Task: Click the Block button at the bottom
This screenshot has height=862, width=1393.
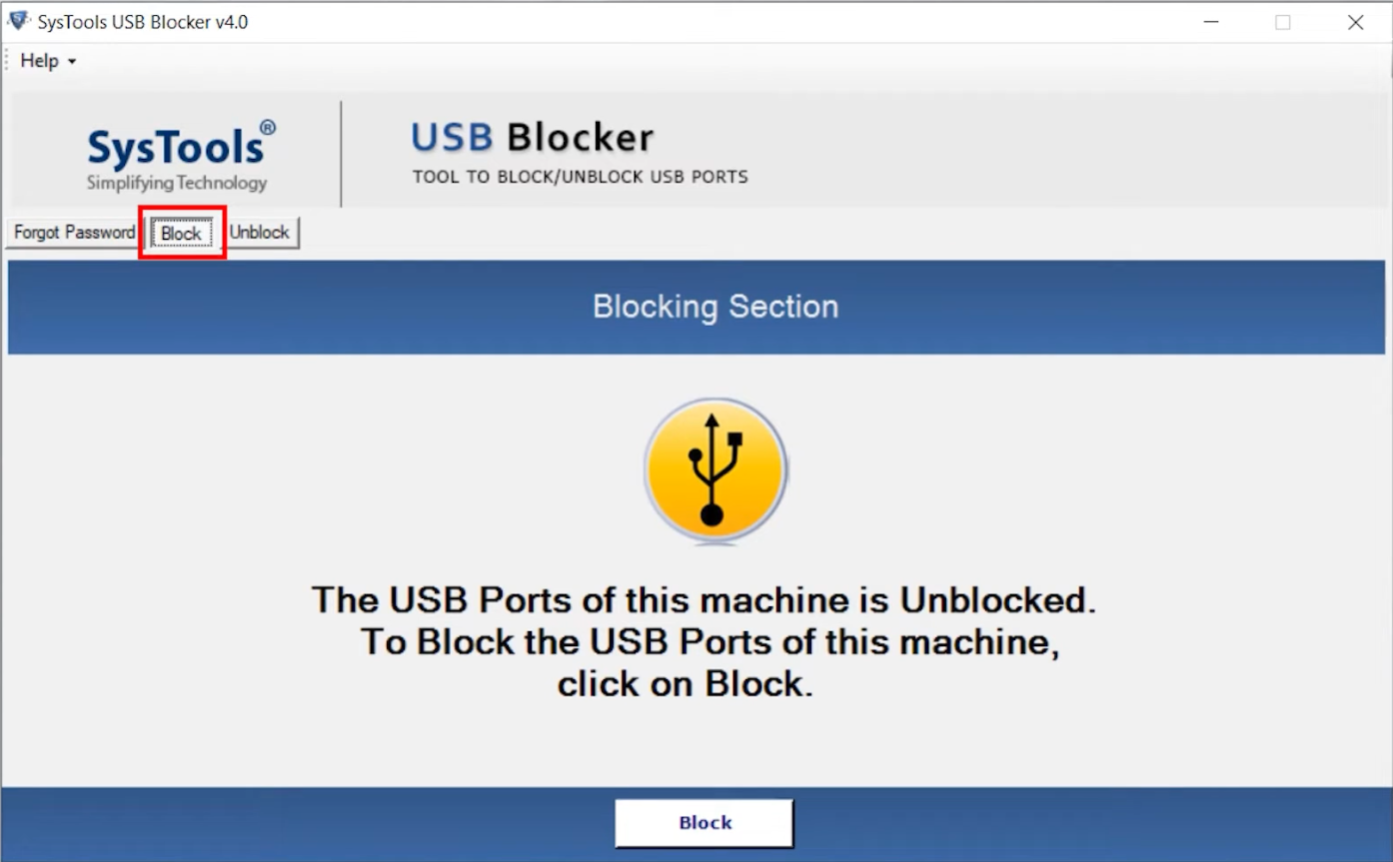Action: (x=703, y=822)
